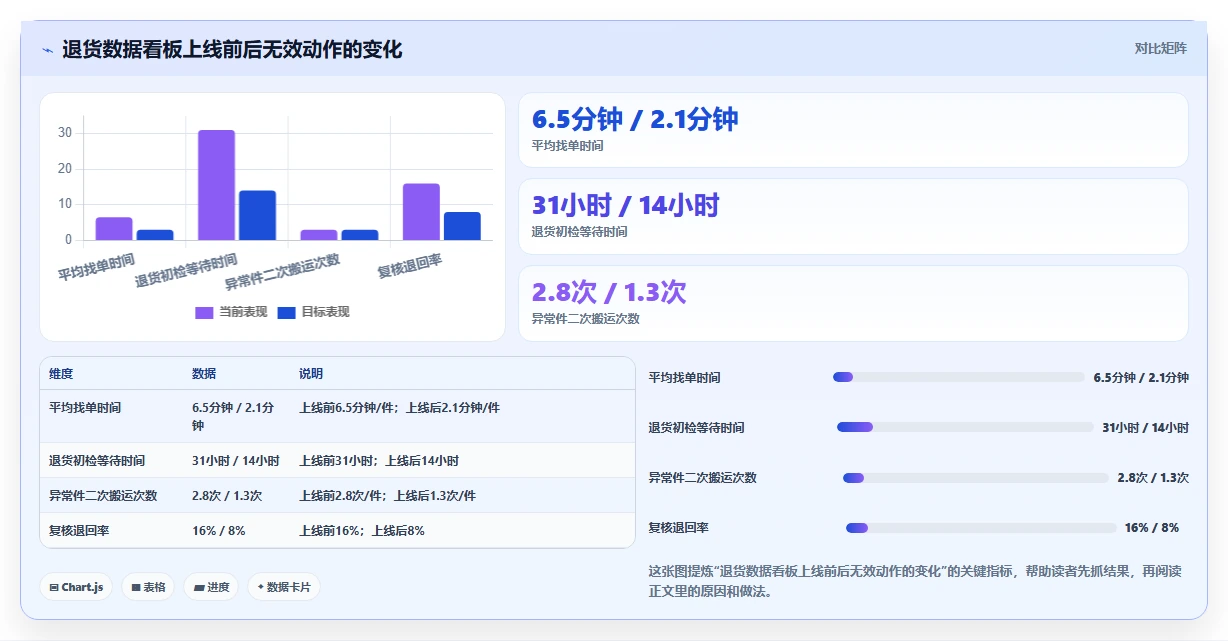This screenshot has height=641, width=1228.
Task: Click the purple 退货初检等待时间 chart bar
Action: pos(216,185)
